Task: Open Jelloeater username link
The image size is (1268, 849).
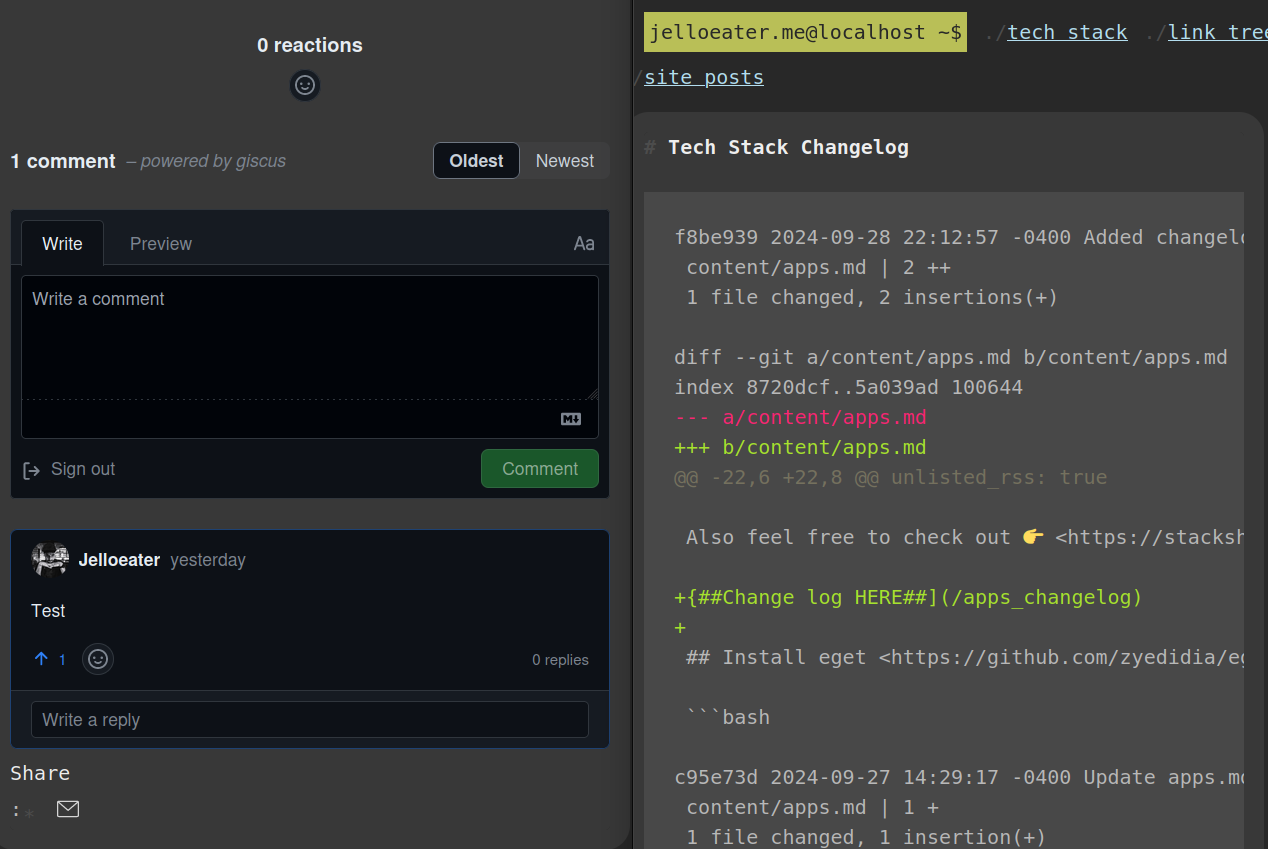Action: click(x=119, y=560)
